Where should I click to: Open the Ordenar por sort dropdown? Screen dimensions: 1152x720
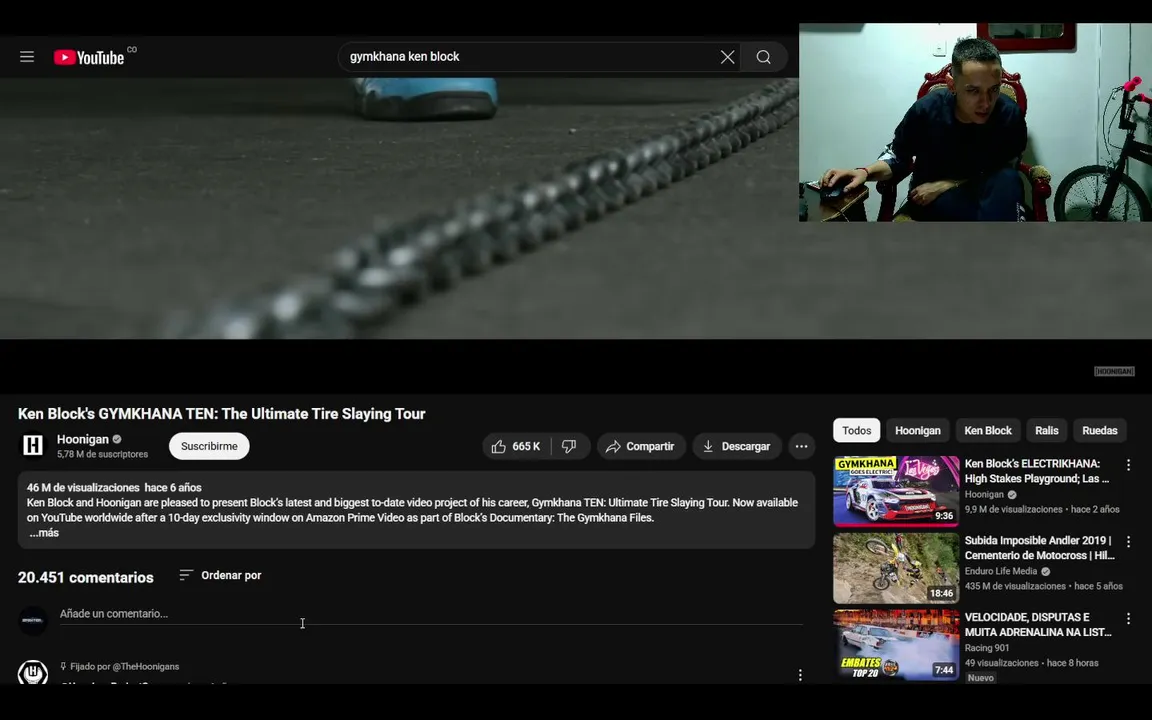(x=220, y=575)
